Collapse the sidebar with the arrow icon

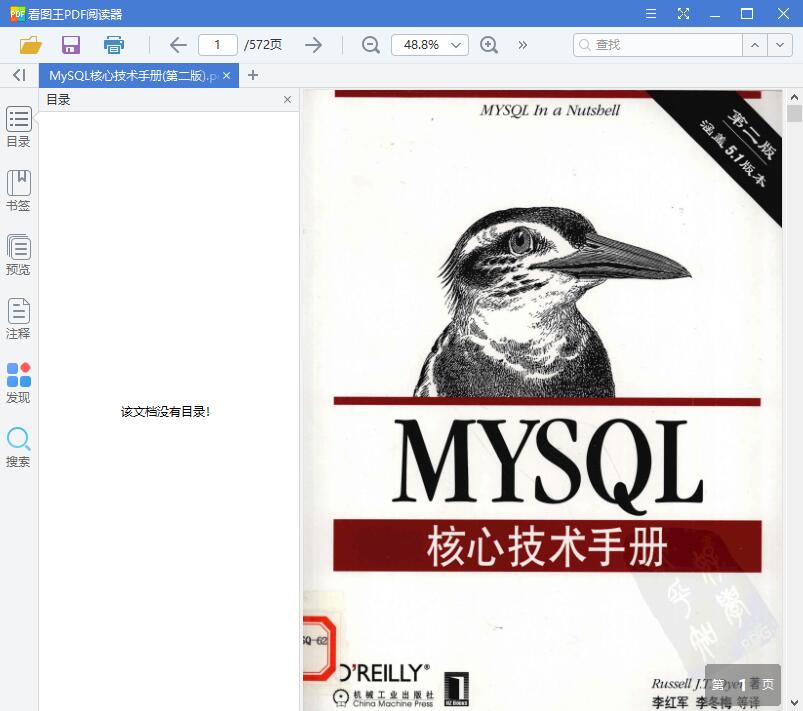click(19, 75)
